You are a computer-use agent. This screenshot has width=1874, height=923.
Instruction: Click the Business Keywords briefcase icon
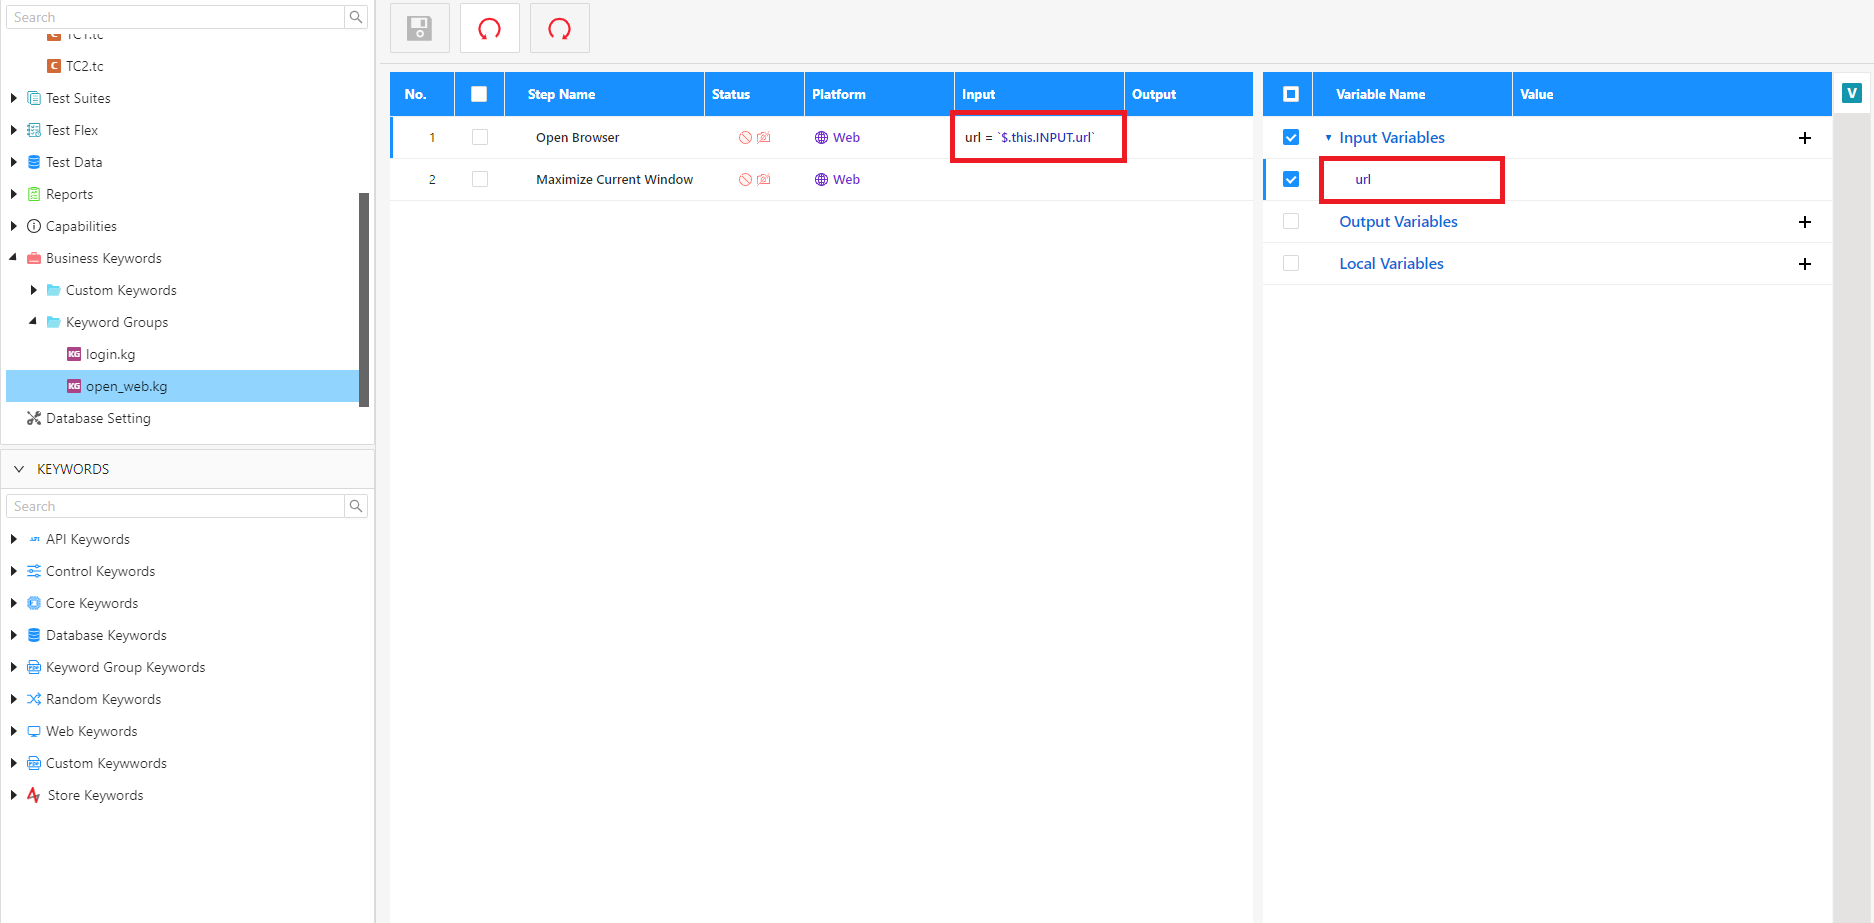coord(34,258)
